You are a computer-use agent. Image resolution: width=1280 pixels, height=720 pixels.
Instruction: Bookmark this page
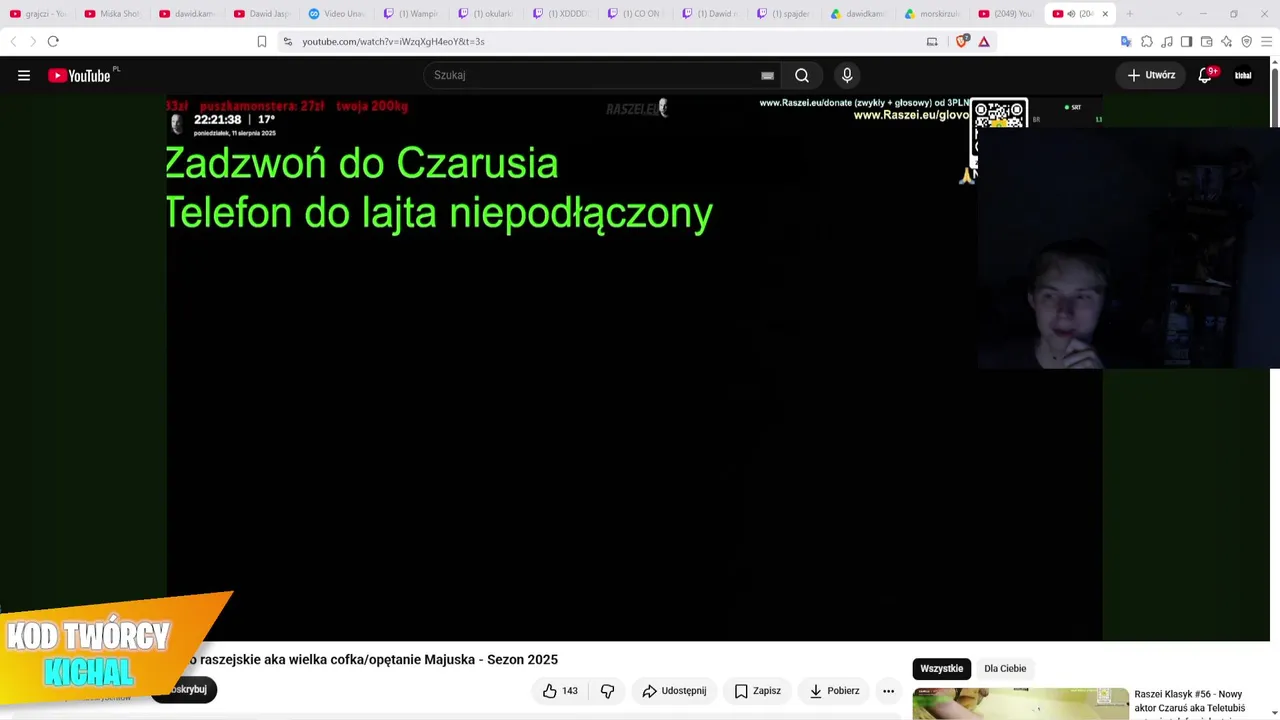[x=262, y=41]
